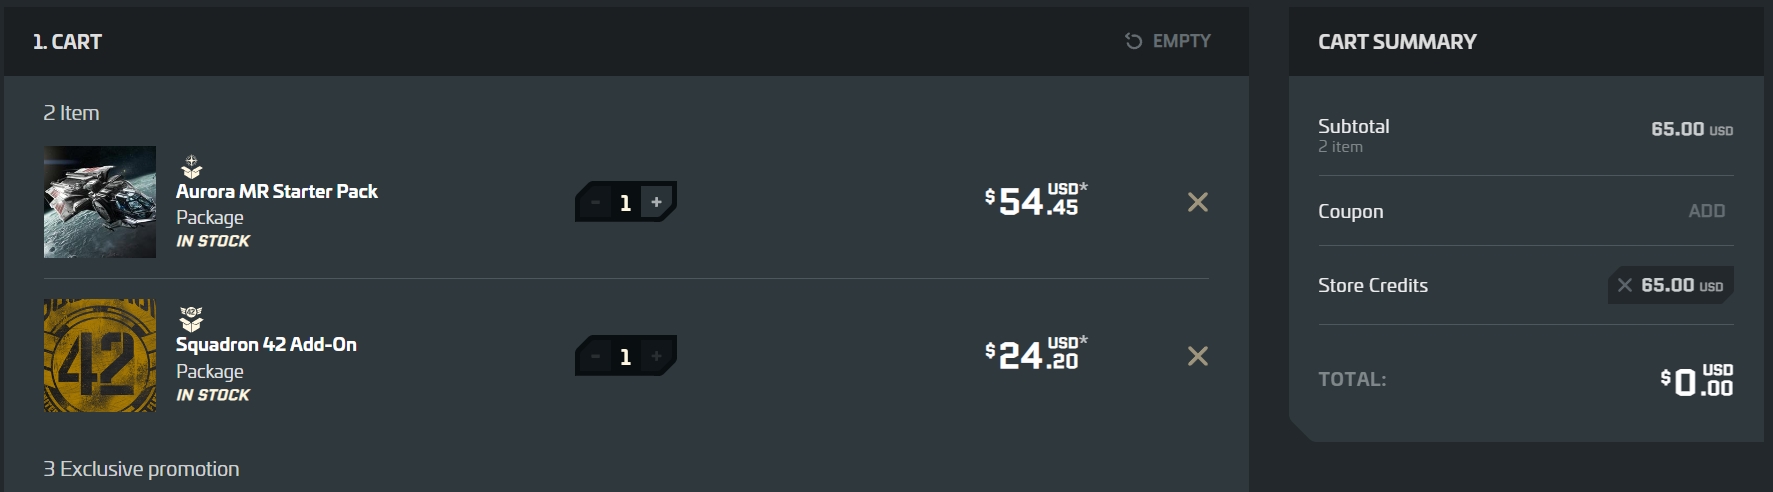The width and height of the screenshot is (1773, 492).
Task: Open Squadron 42 Add-On title link
Action: click(x=266, y=344)
